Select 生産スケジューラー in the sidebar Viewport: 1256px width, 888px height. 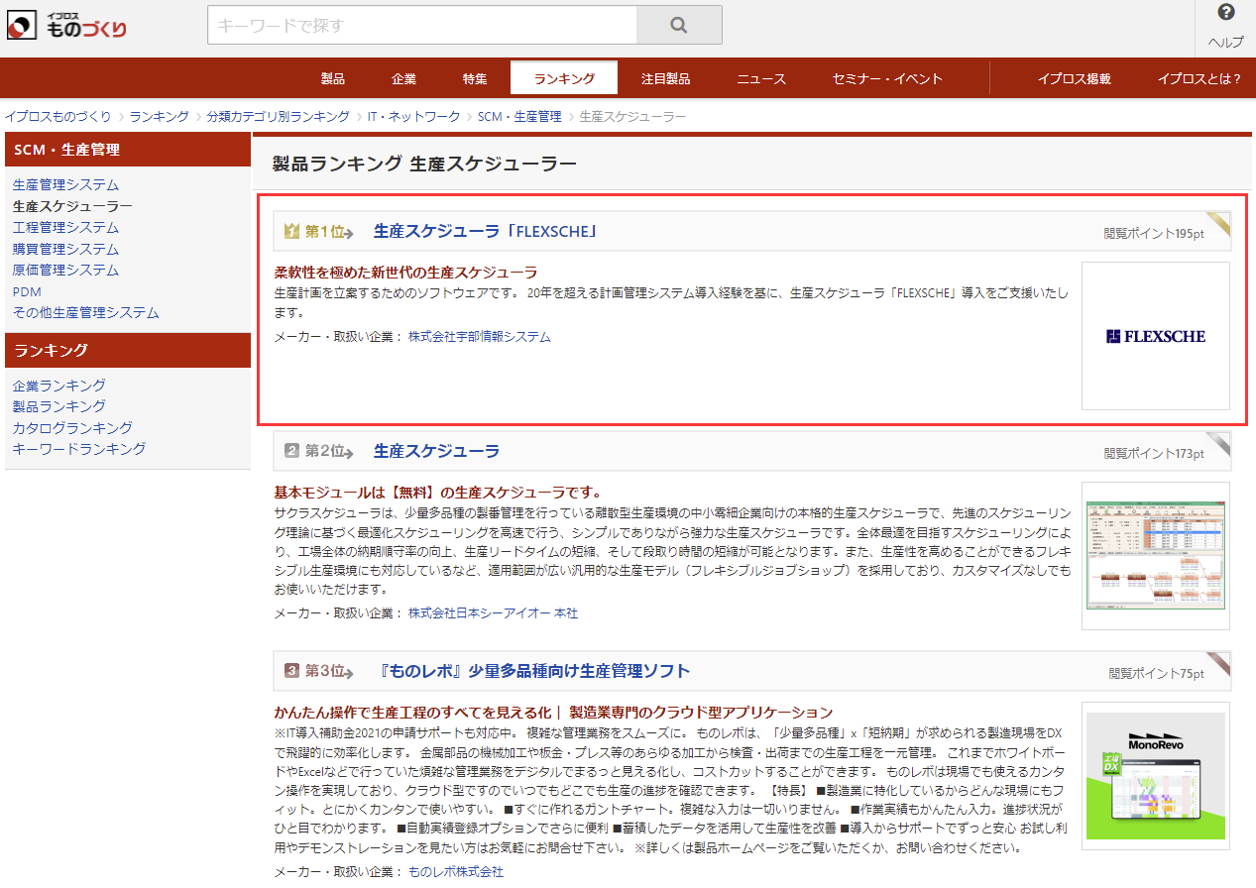[72, 206]
